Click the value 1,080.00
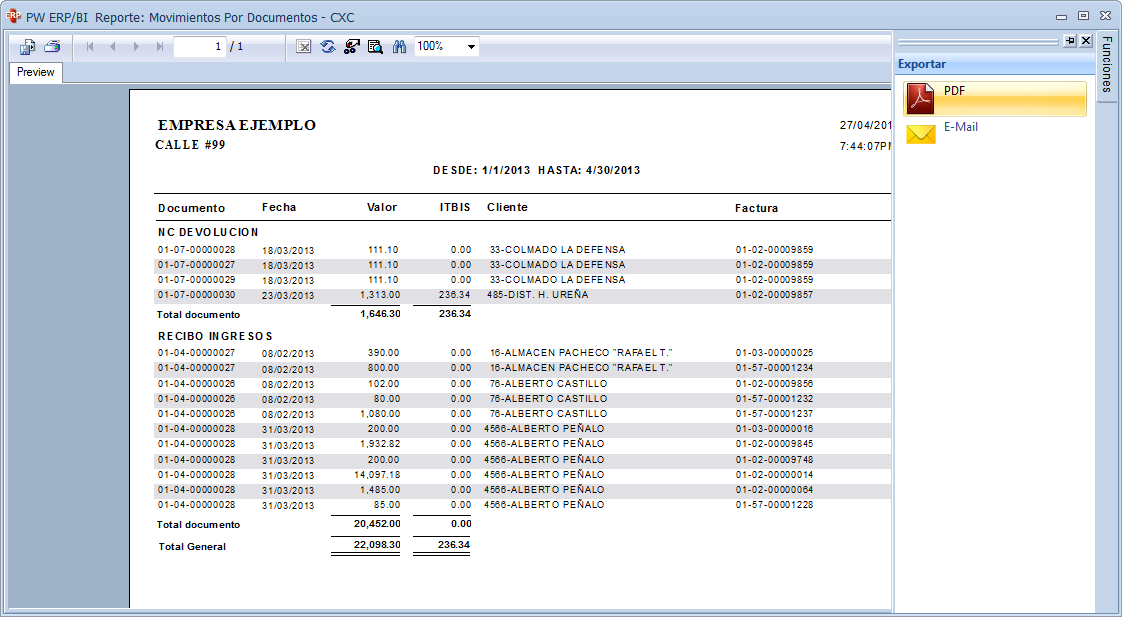 coord(380,414)
